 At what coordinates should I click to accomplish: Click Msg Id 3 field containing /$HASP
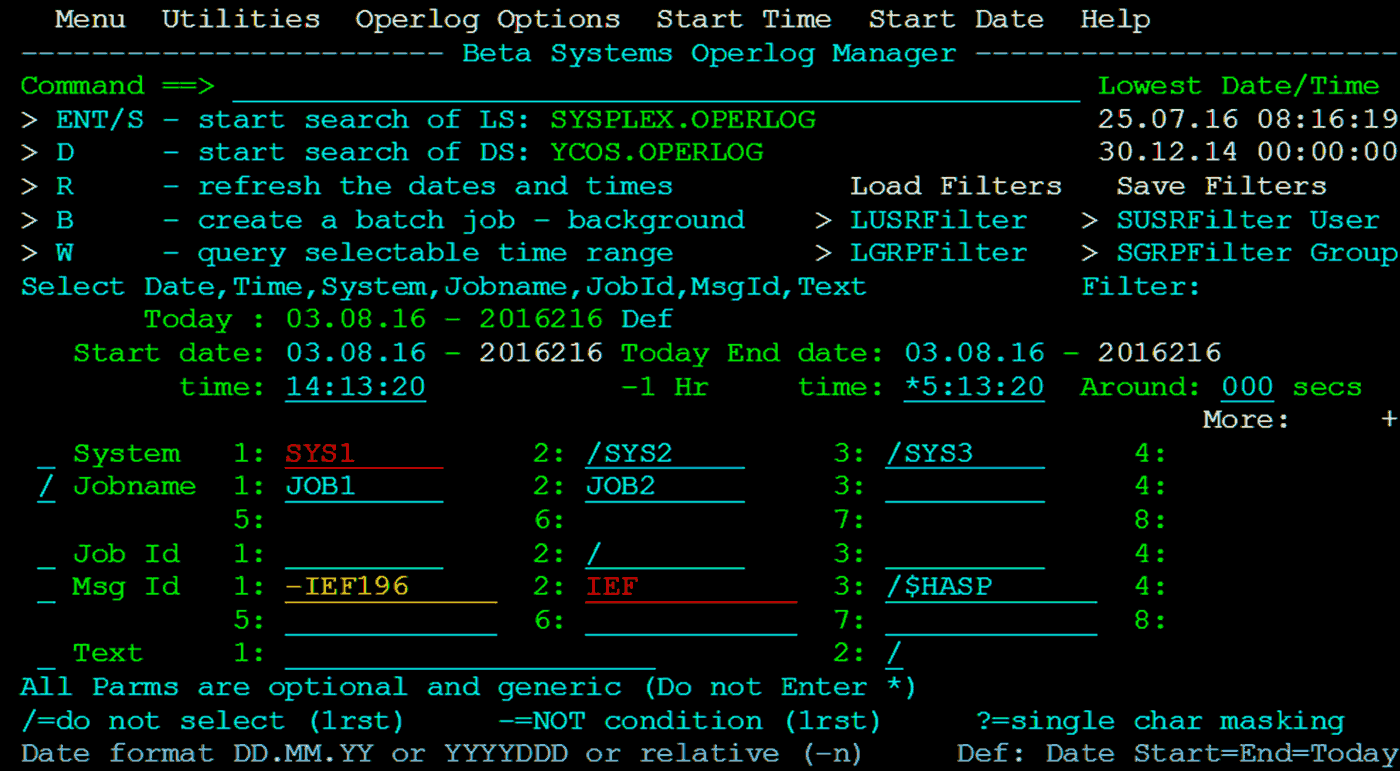tap(991, 587)
